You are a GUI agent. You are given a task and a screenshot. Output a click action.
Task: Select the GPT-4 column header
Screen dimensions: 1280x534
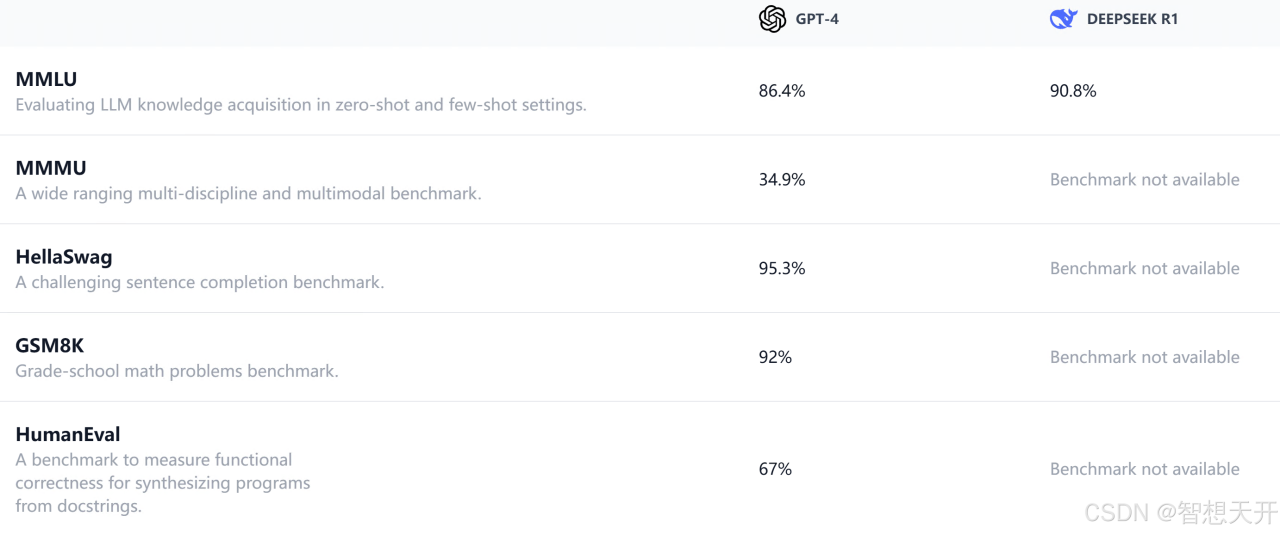(817, 19)
